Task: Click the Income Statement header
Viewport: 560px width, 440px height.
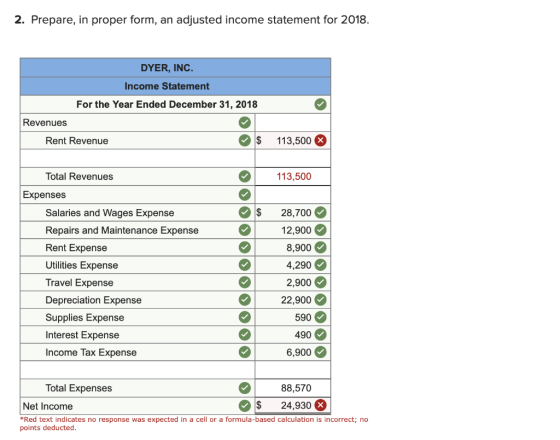Action: point(167,86)
